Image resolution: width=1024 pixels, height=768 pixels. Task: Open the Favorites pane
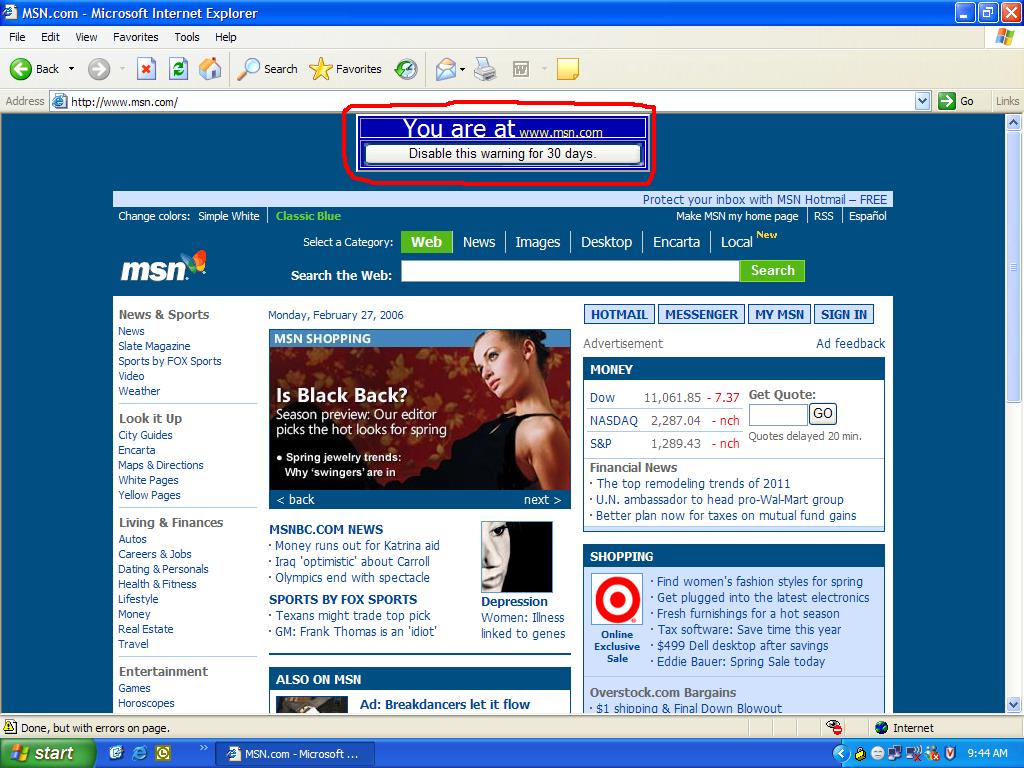(345, 69)
